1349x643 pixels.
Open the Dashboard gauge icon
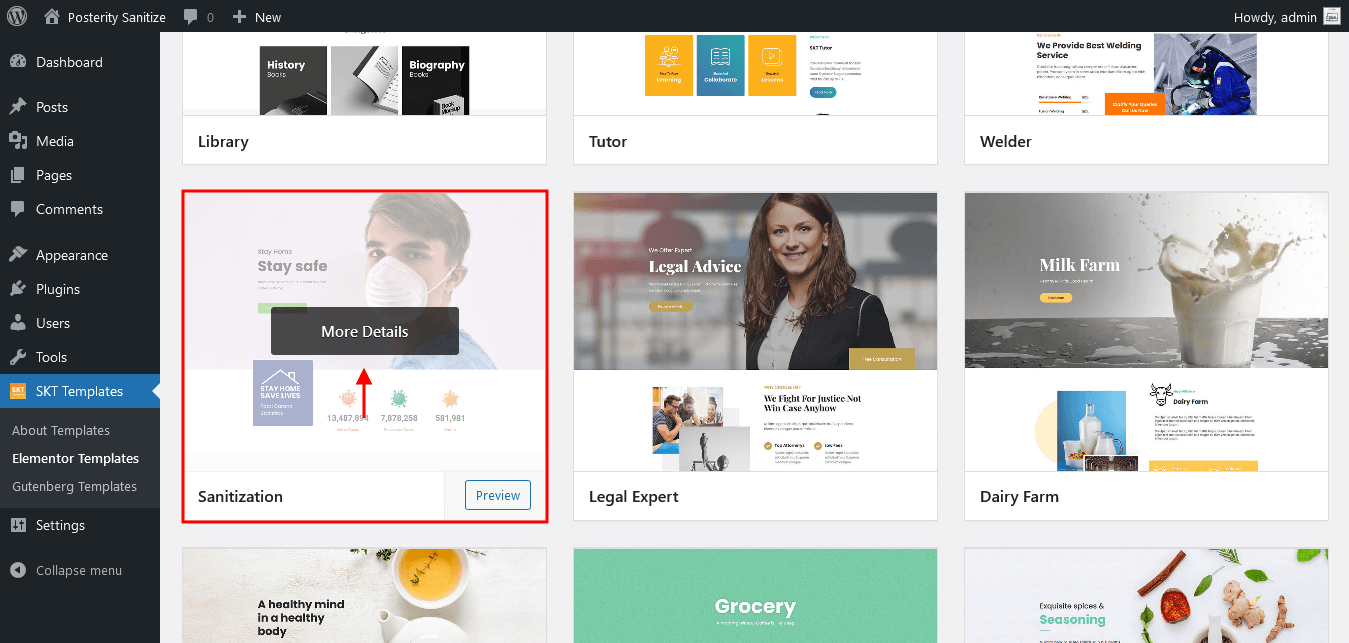18,62
